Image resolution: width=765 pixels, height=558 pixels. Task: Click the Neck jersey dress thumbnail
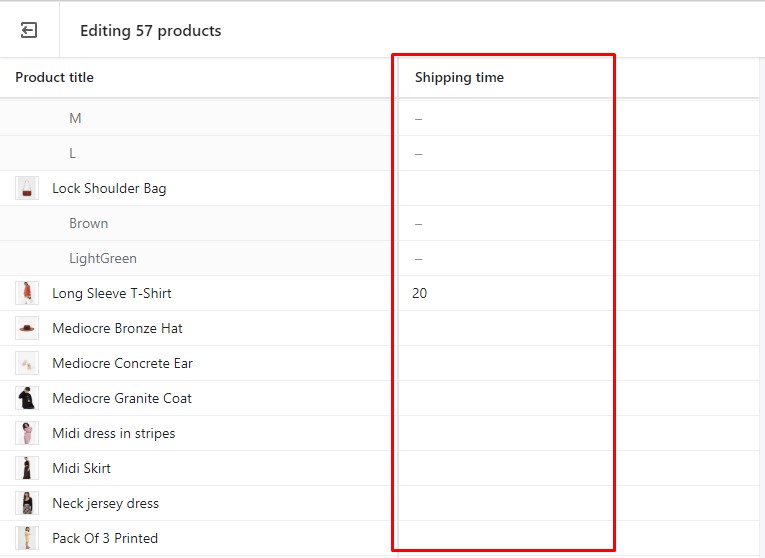click(x=27, y=503)
